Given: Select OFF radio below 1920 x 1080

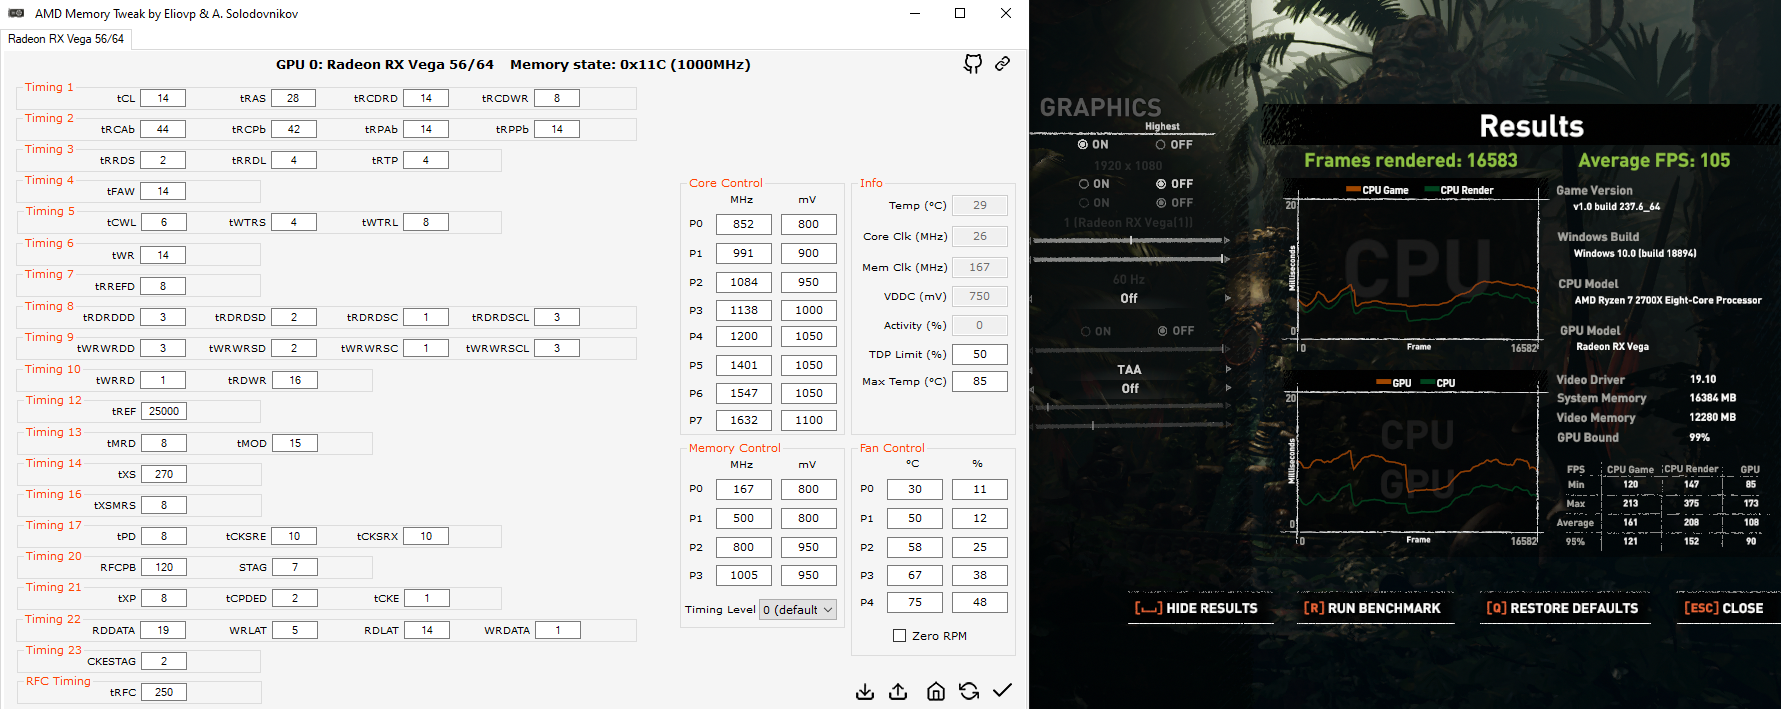Looking at the screenshot, I should point(1161,184).
